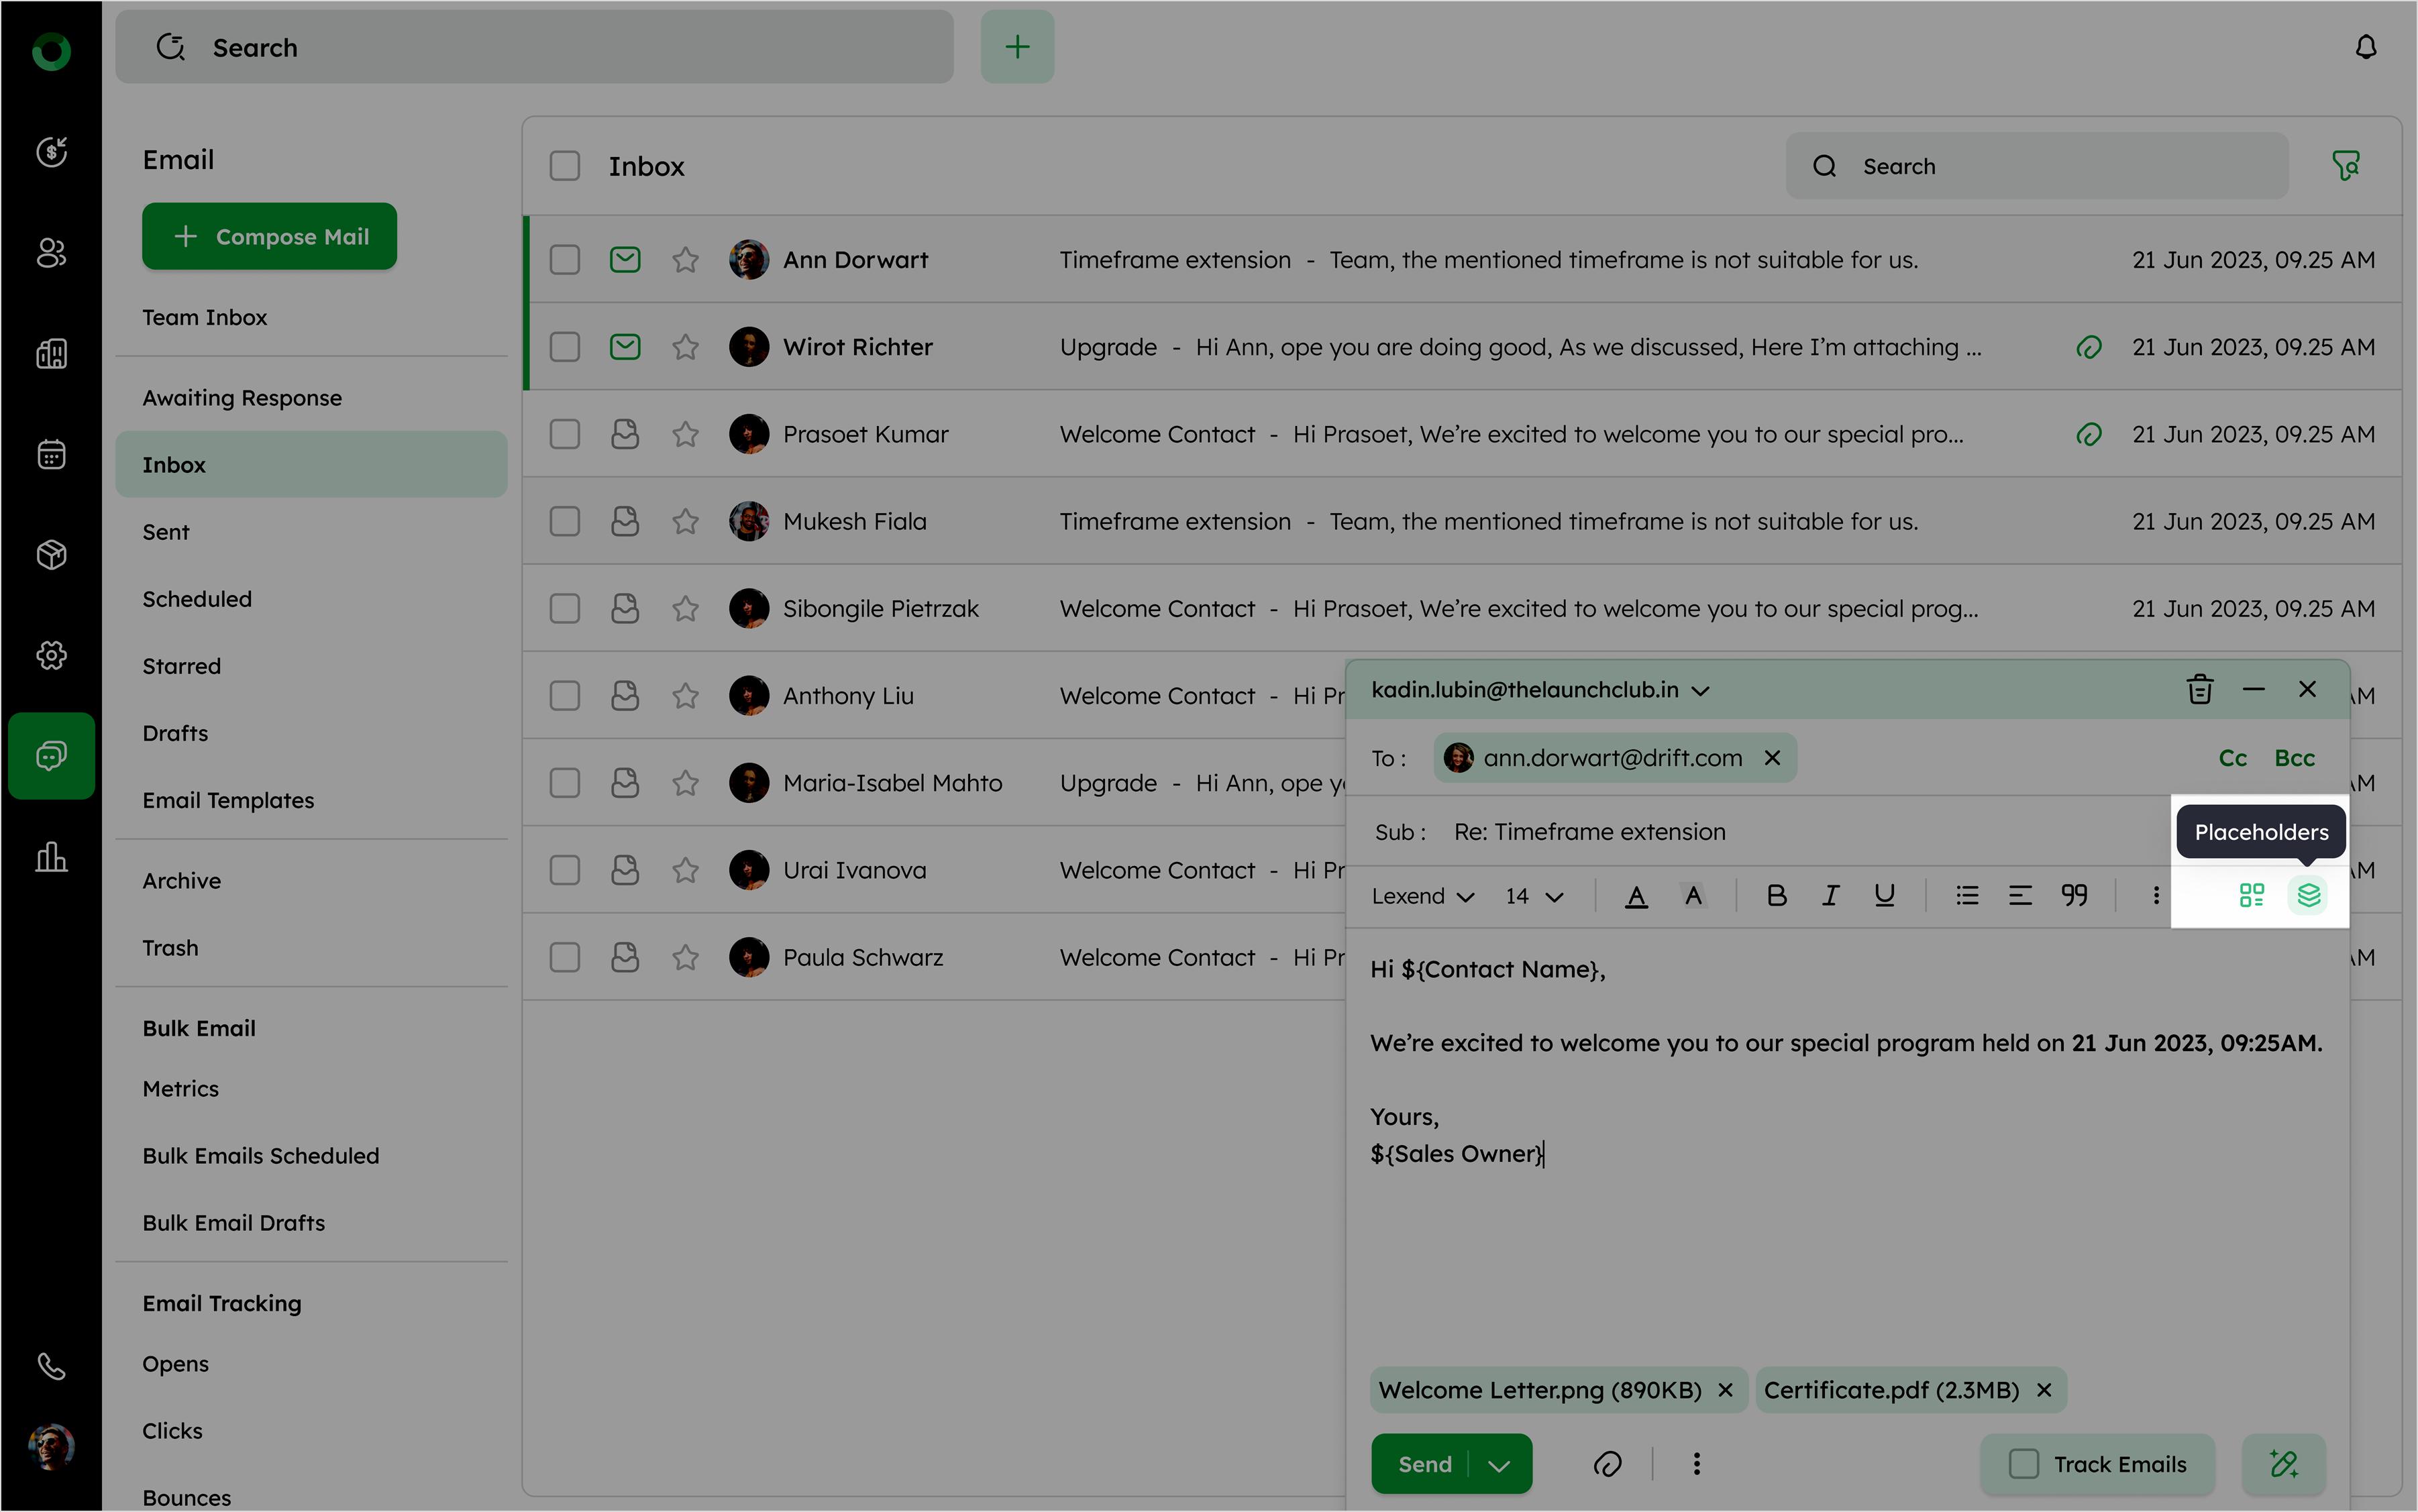Change text color with underlined A
This screenshot has height=1512, width=2418.
pos(1636,895)
